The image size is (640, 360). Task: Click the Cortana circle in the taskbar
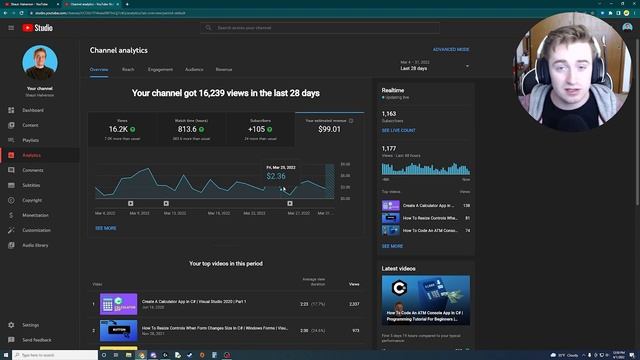pyautogui.click(x=104, y=355)
